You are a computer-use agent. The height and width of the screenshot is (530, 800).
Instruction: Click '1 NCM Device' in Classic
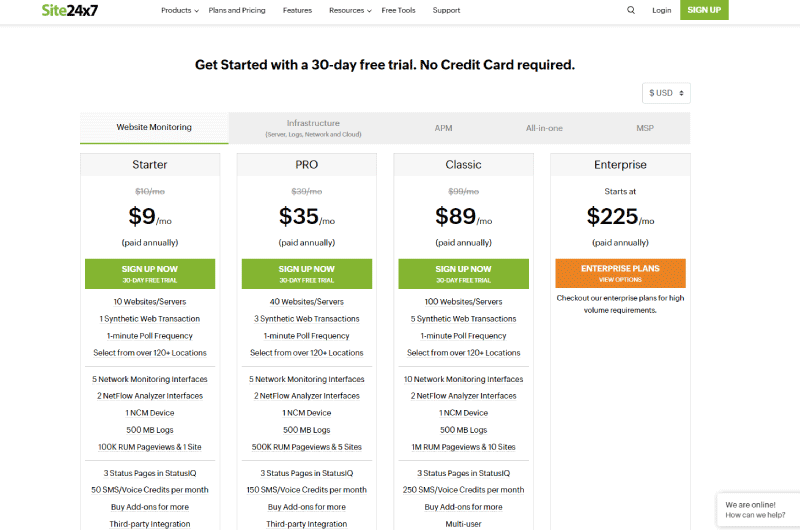point(463,413)
